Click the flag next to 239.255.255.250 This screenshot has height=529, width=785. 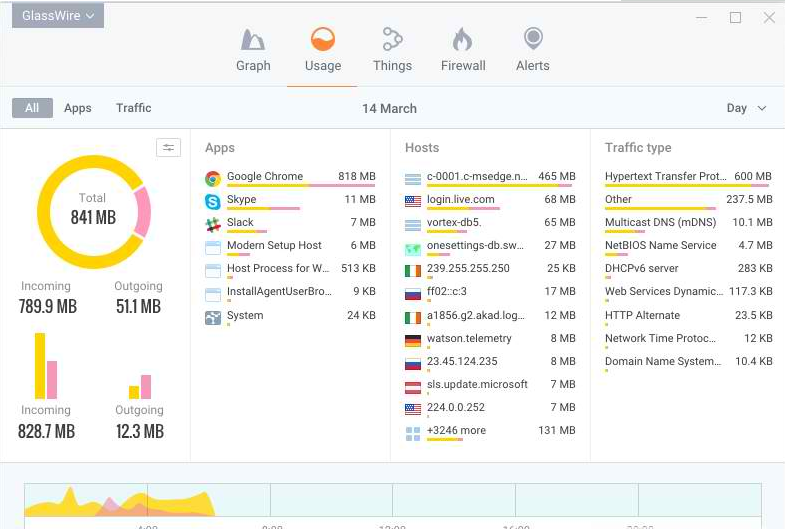point(413,271)
